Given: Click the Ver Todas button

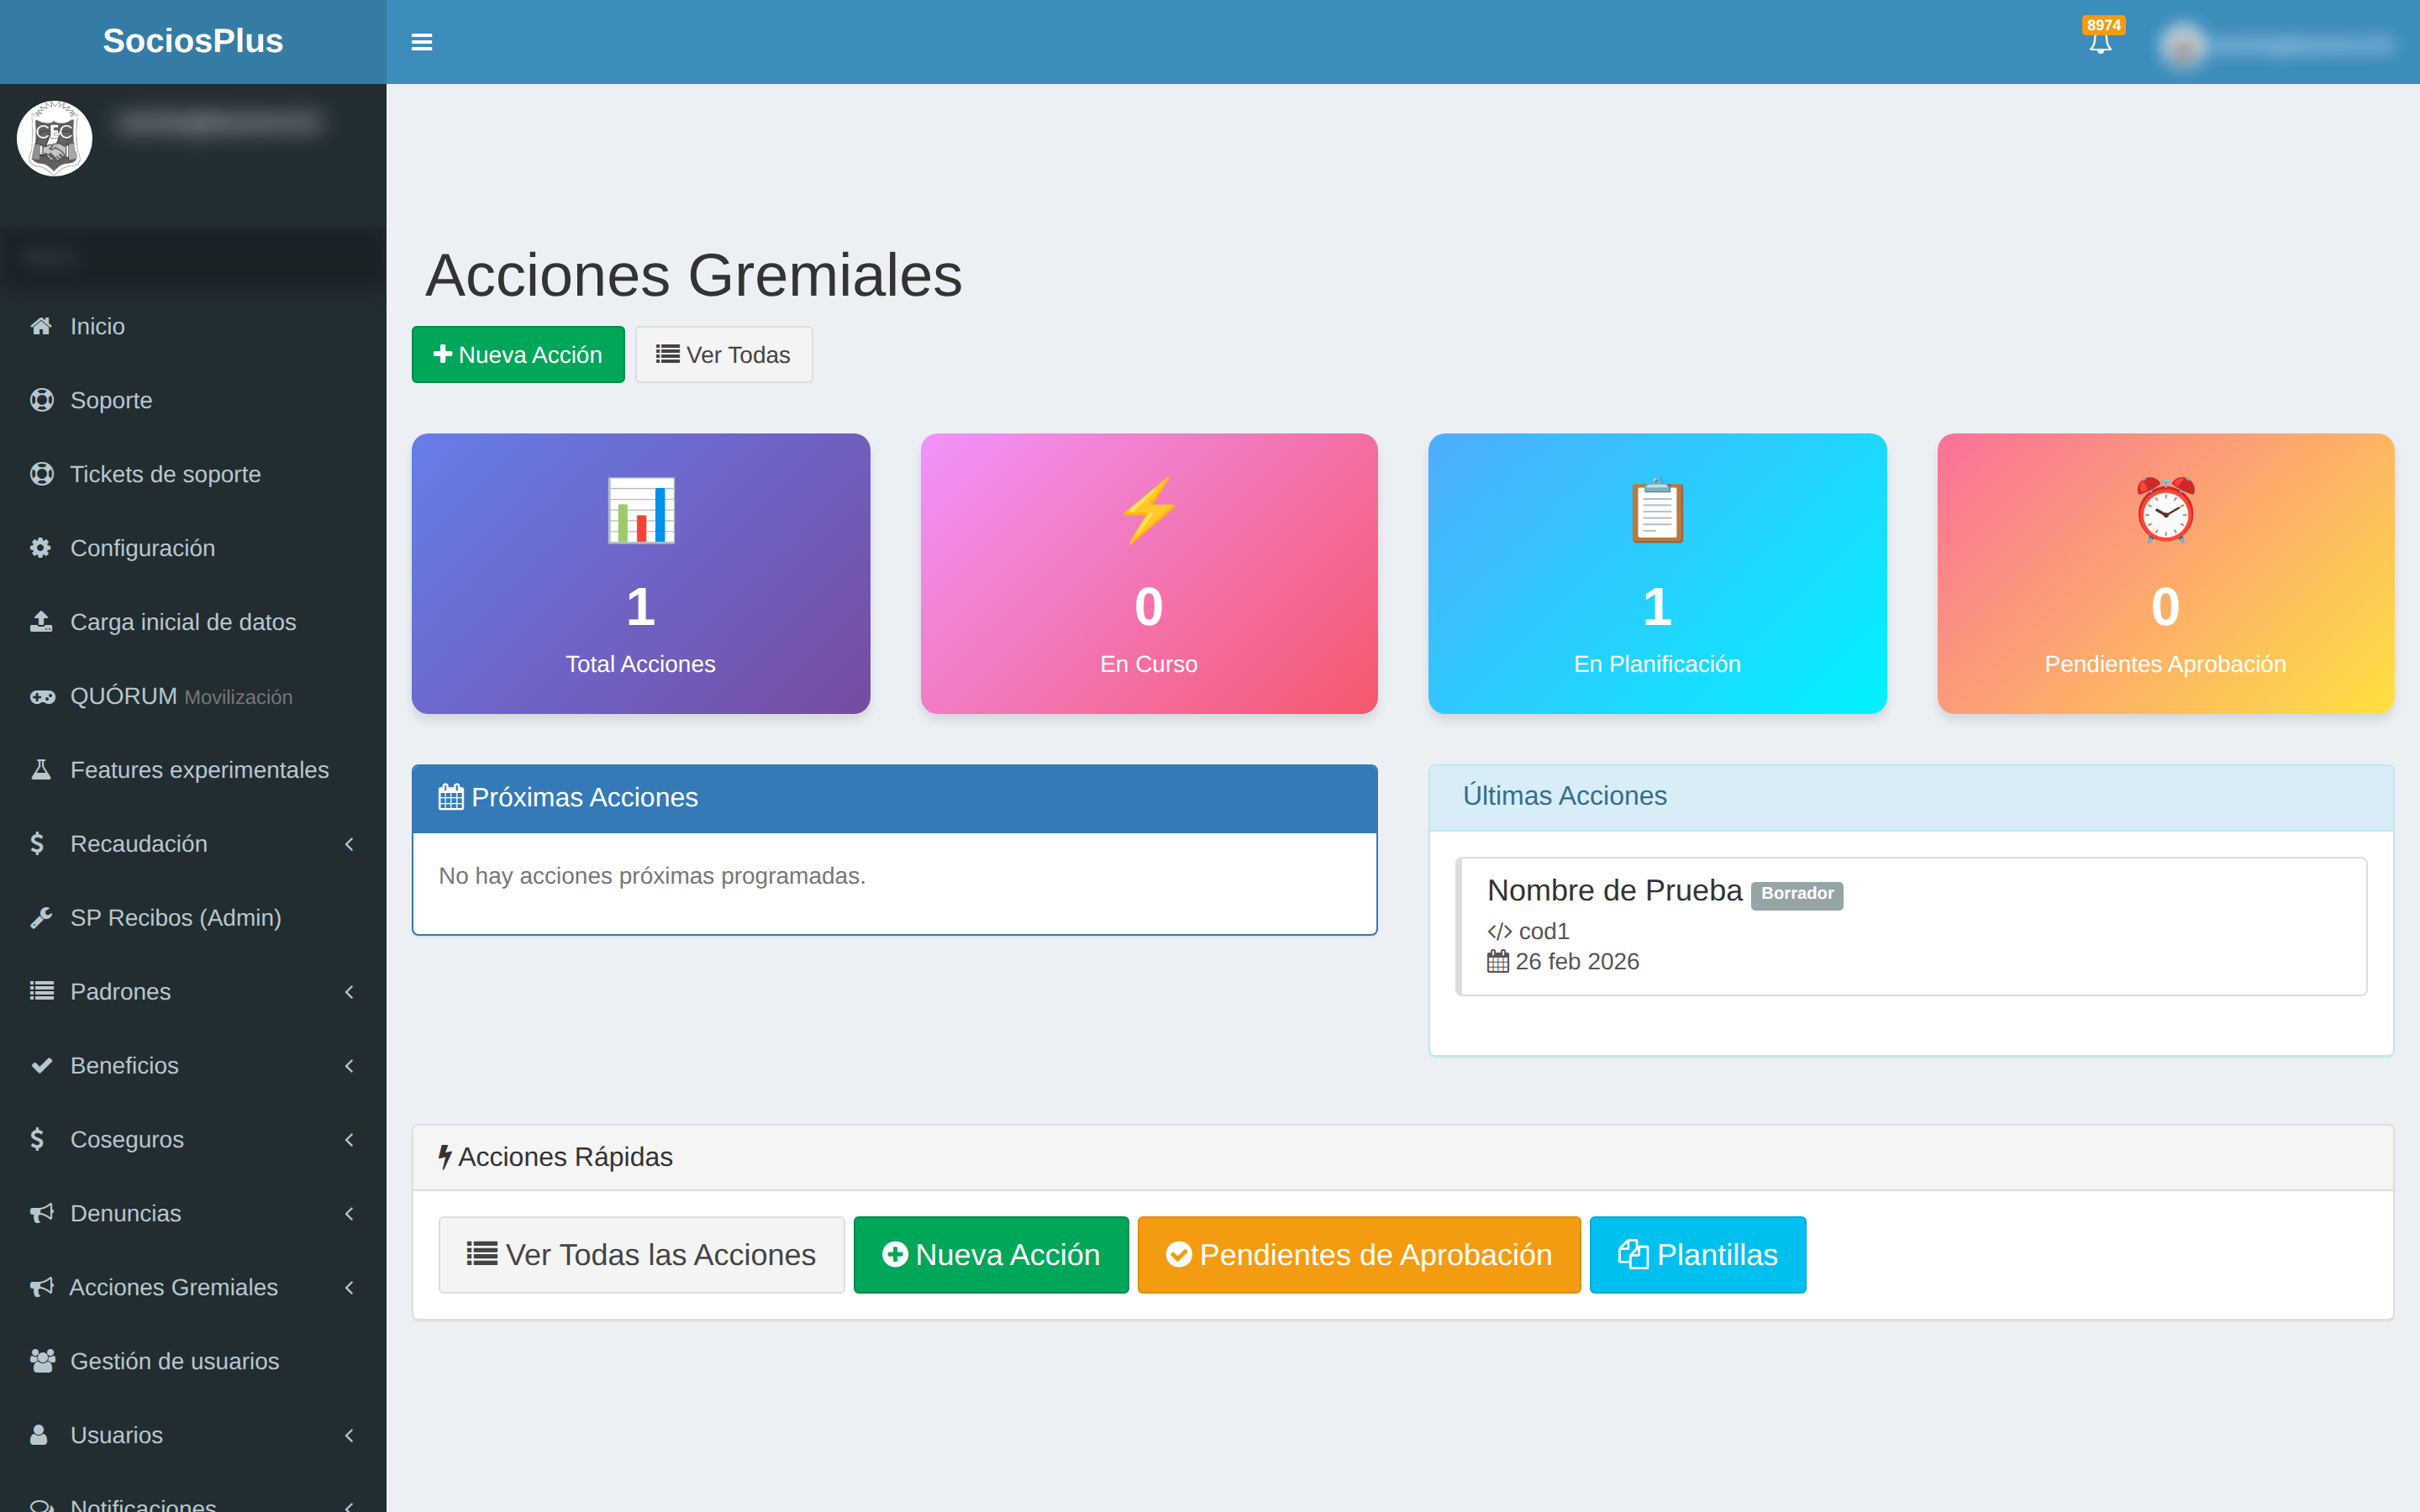Looking at the screenshot, I should [x=724, y=354].
